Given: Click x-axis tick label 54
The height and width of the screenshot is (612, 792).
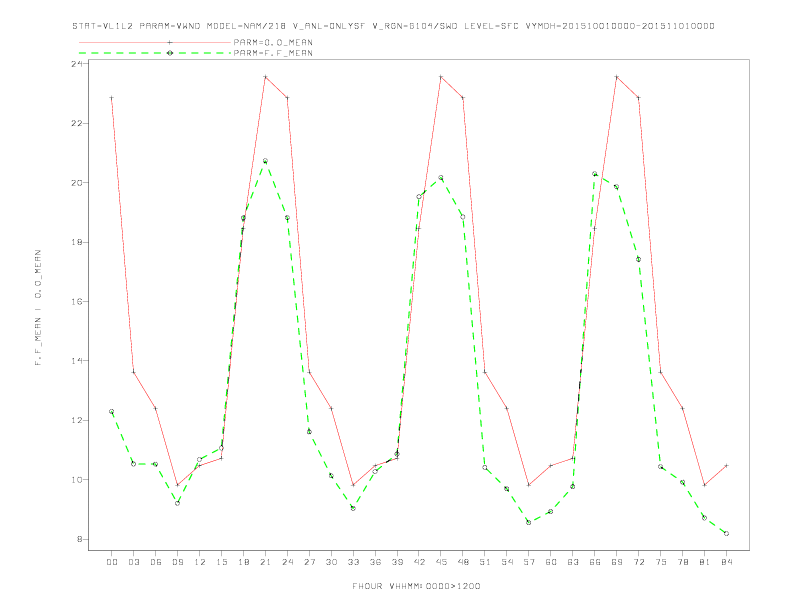Looking at the screenshot, I should tap(507, 562).
